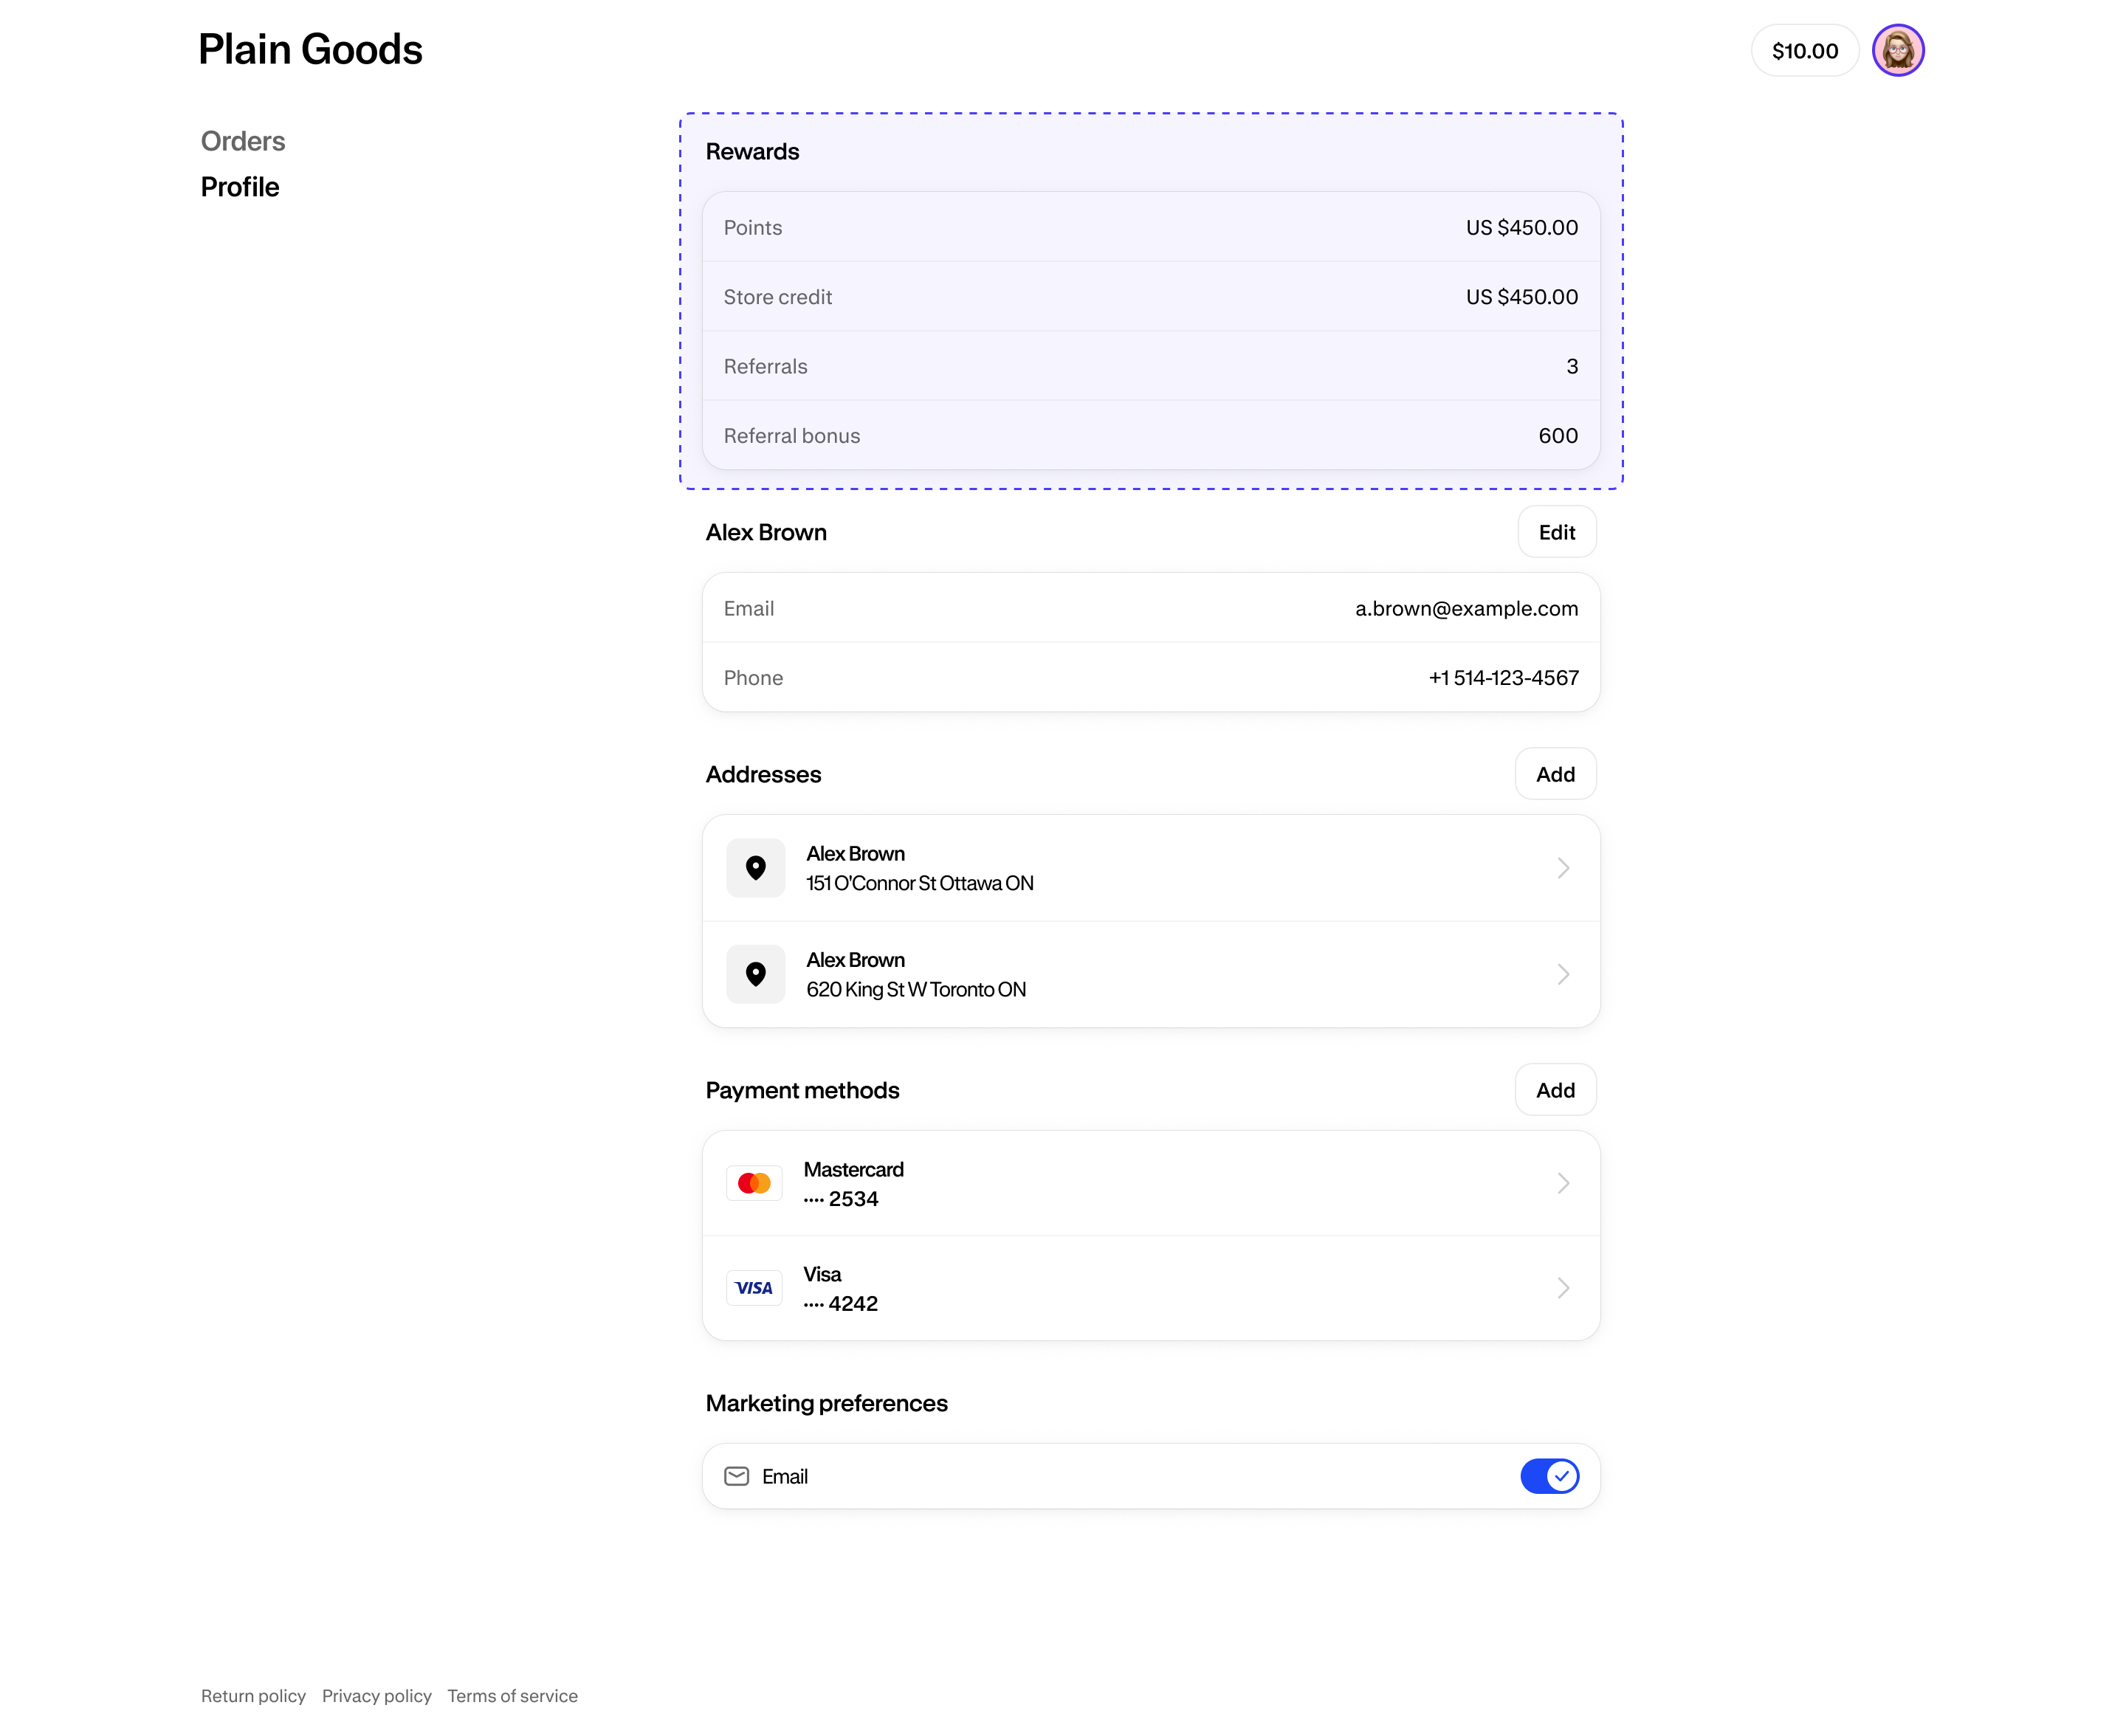Click the Alex Brown profile heading
Image resolution: width=2126 pixels, height=1736 pixels.
click(x=766, y=532)
